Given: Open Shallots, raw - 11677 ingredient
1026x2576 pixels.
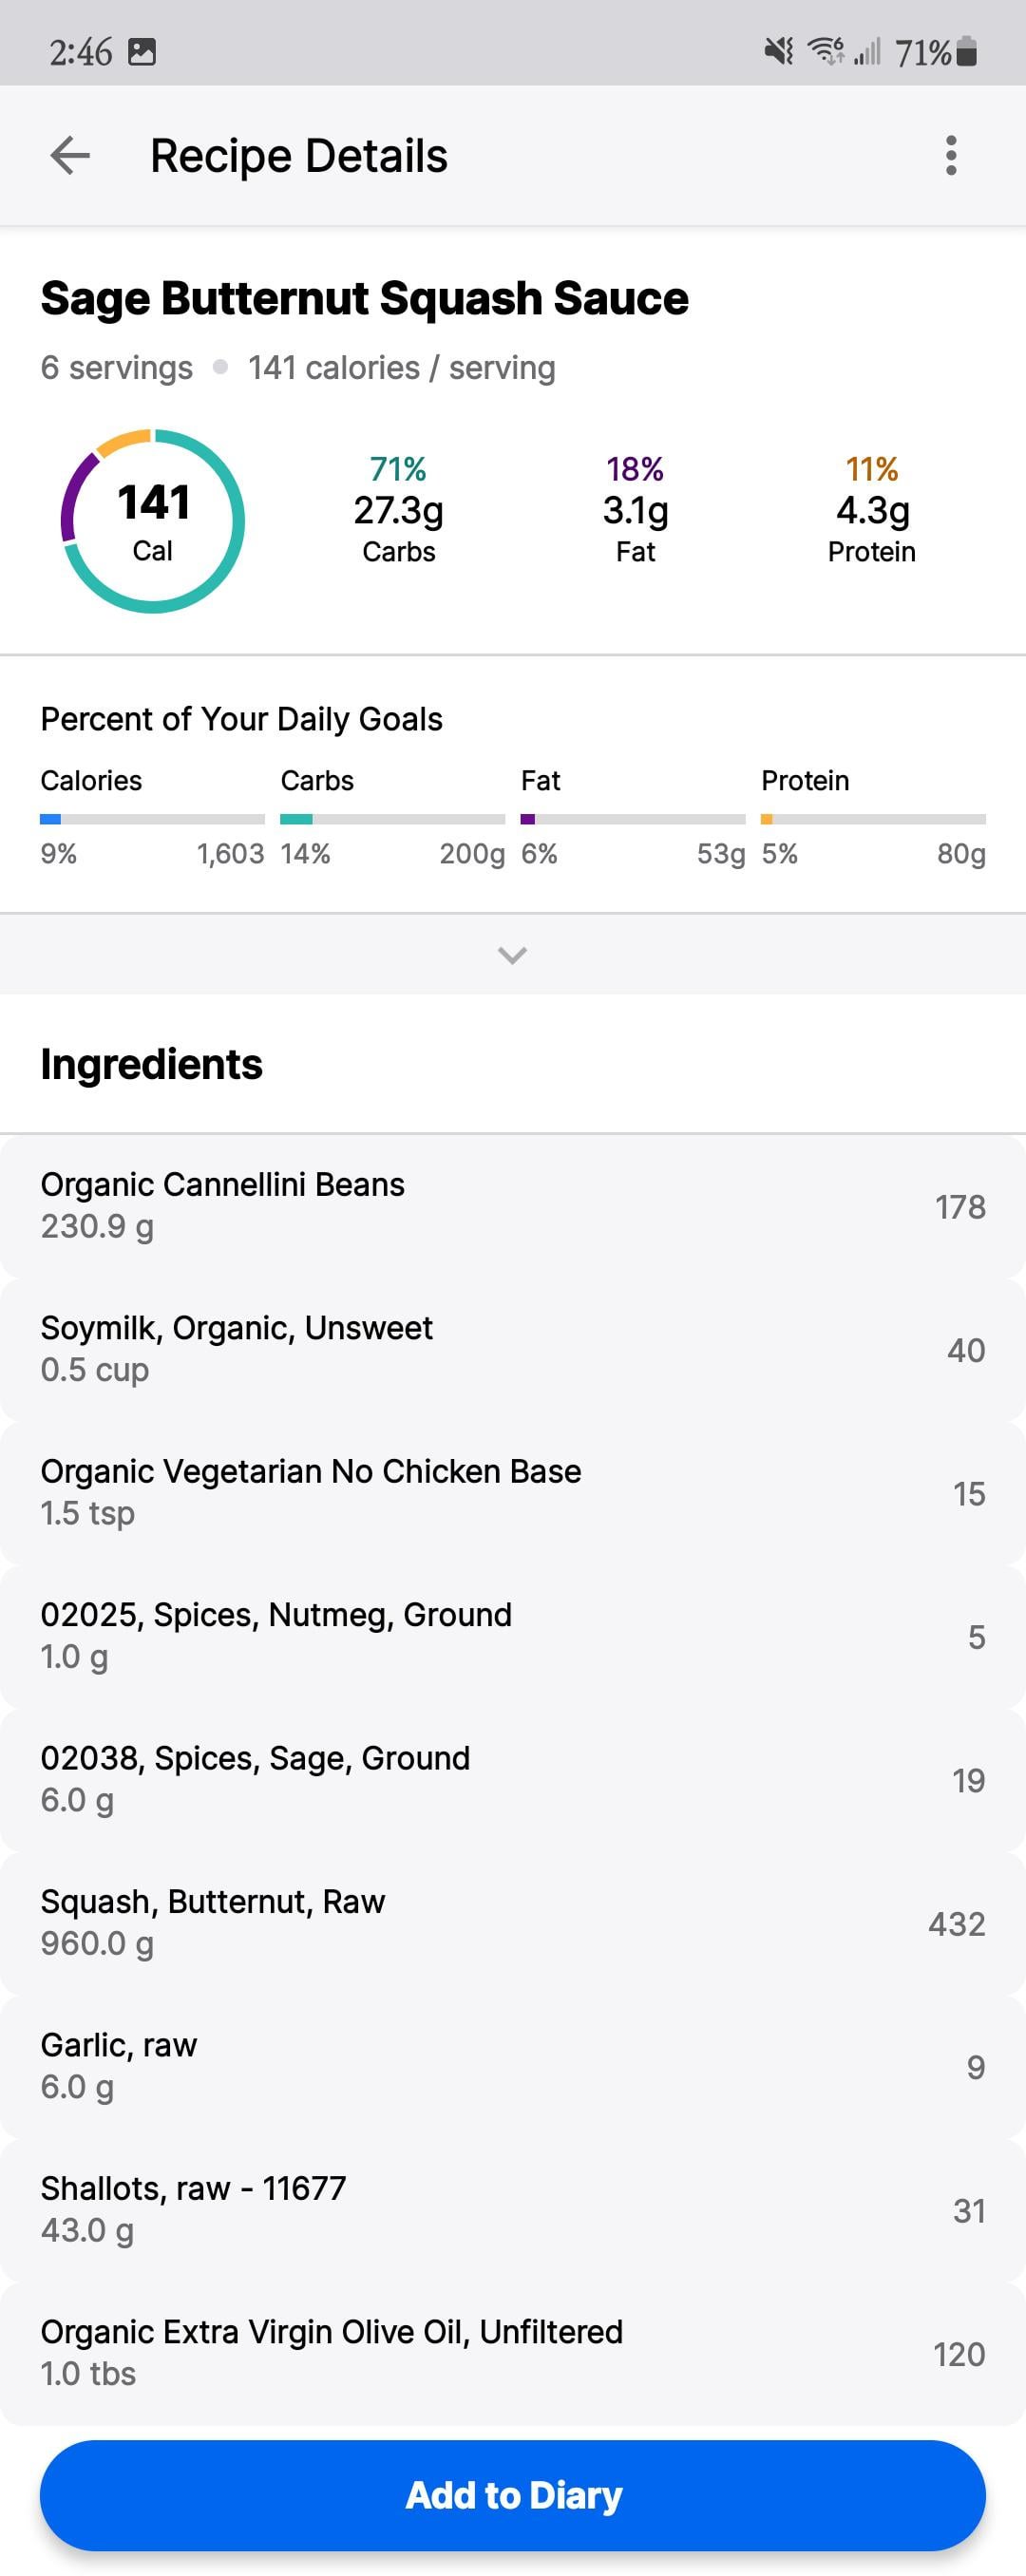Looking at the screenshot, I should (x=512, y=2208).
